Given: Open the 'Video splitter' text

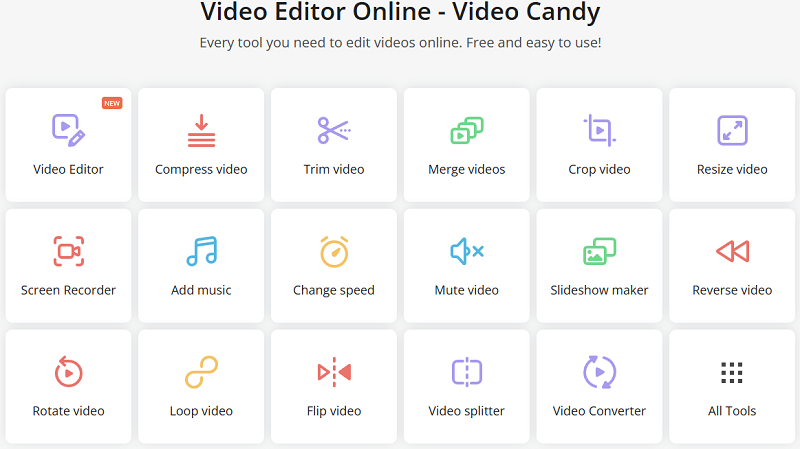Looking at the screenshot, I should point(467,411).
